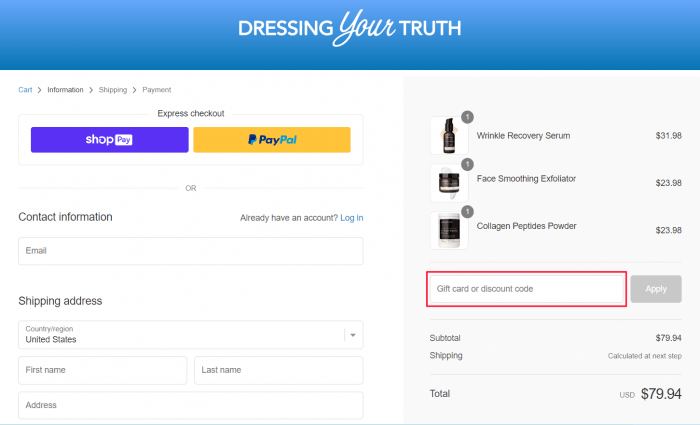Focus the Address field
This screenshot has height=425, width=700.
(x=191, y=405)
